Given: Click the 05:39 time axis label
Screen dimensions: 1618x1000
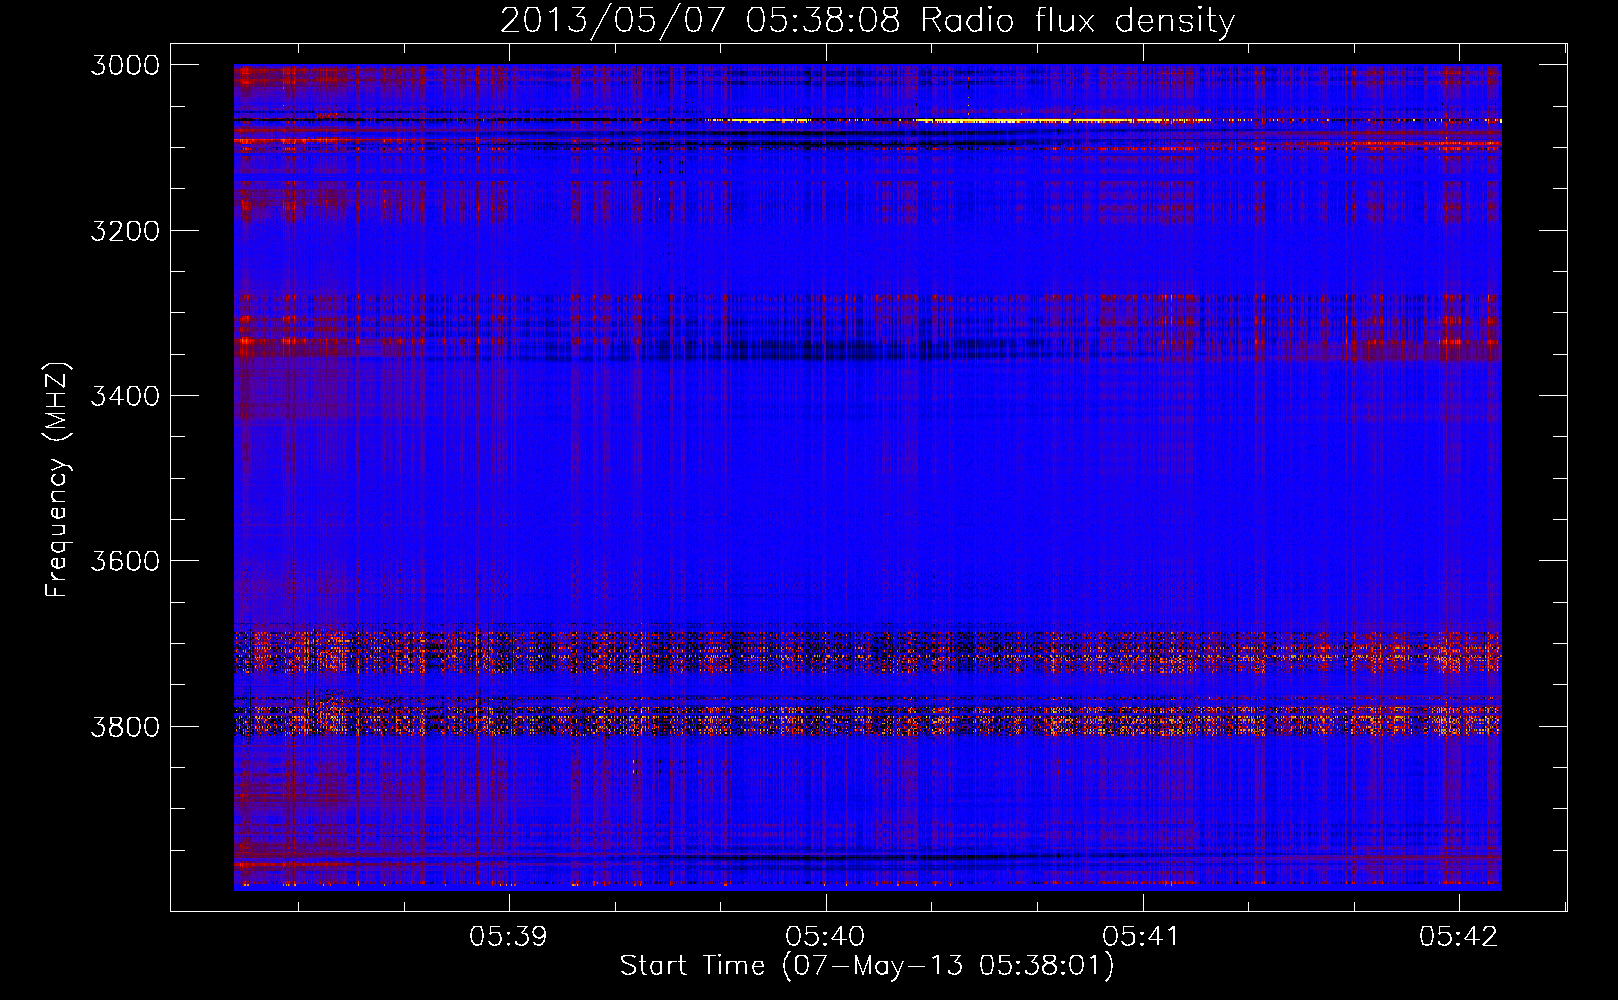Looking at the screenshot, I should pyautogui.click(x=509, y=936).
